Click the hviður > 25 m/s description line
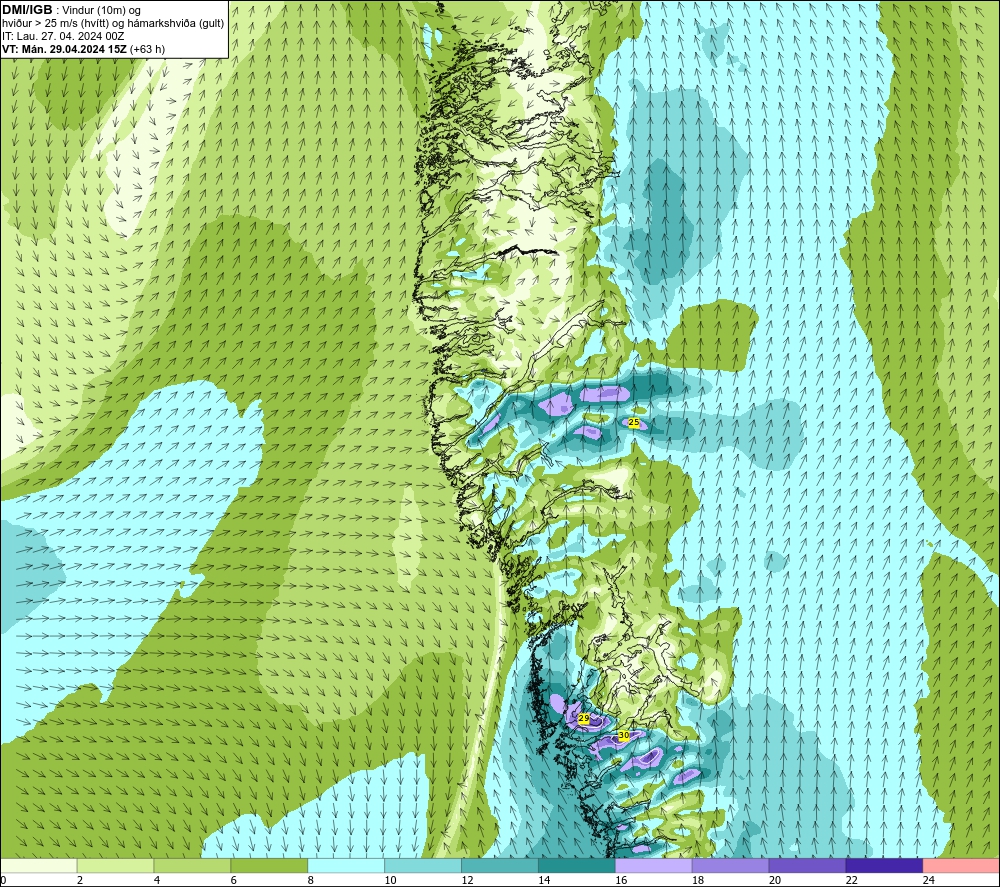Viewport: 1000px width, 887px height. click(x=113, y=24)
